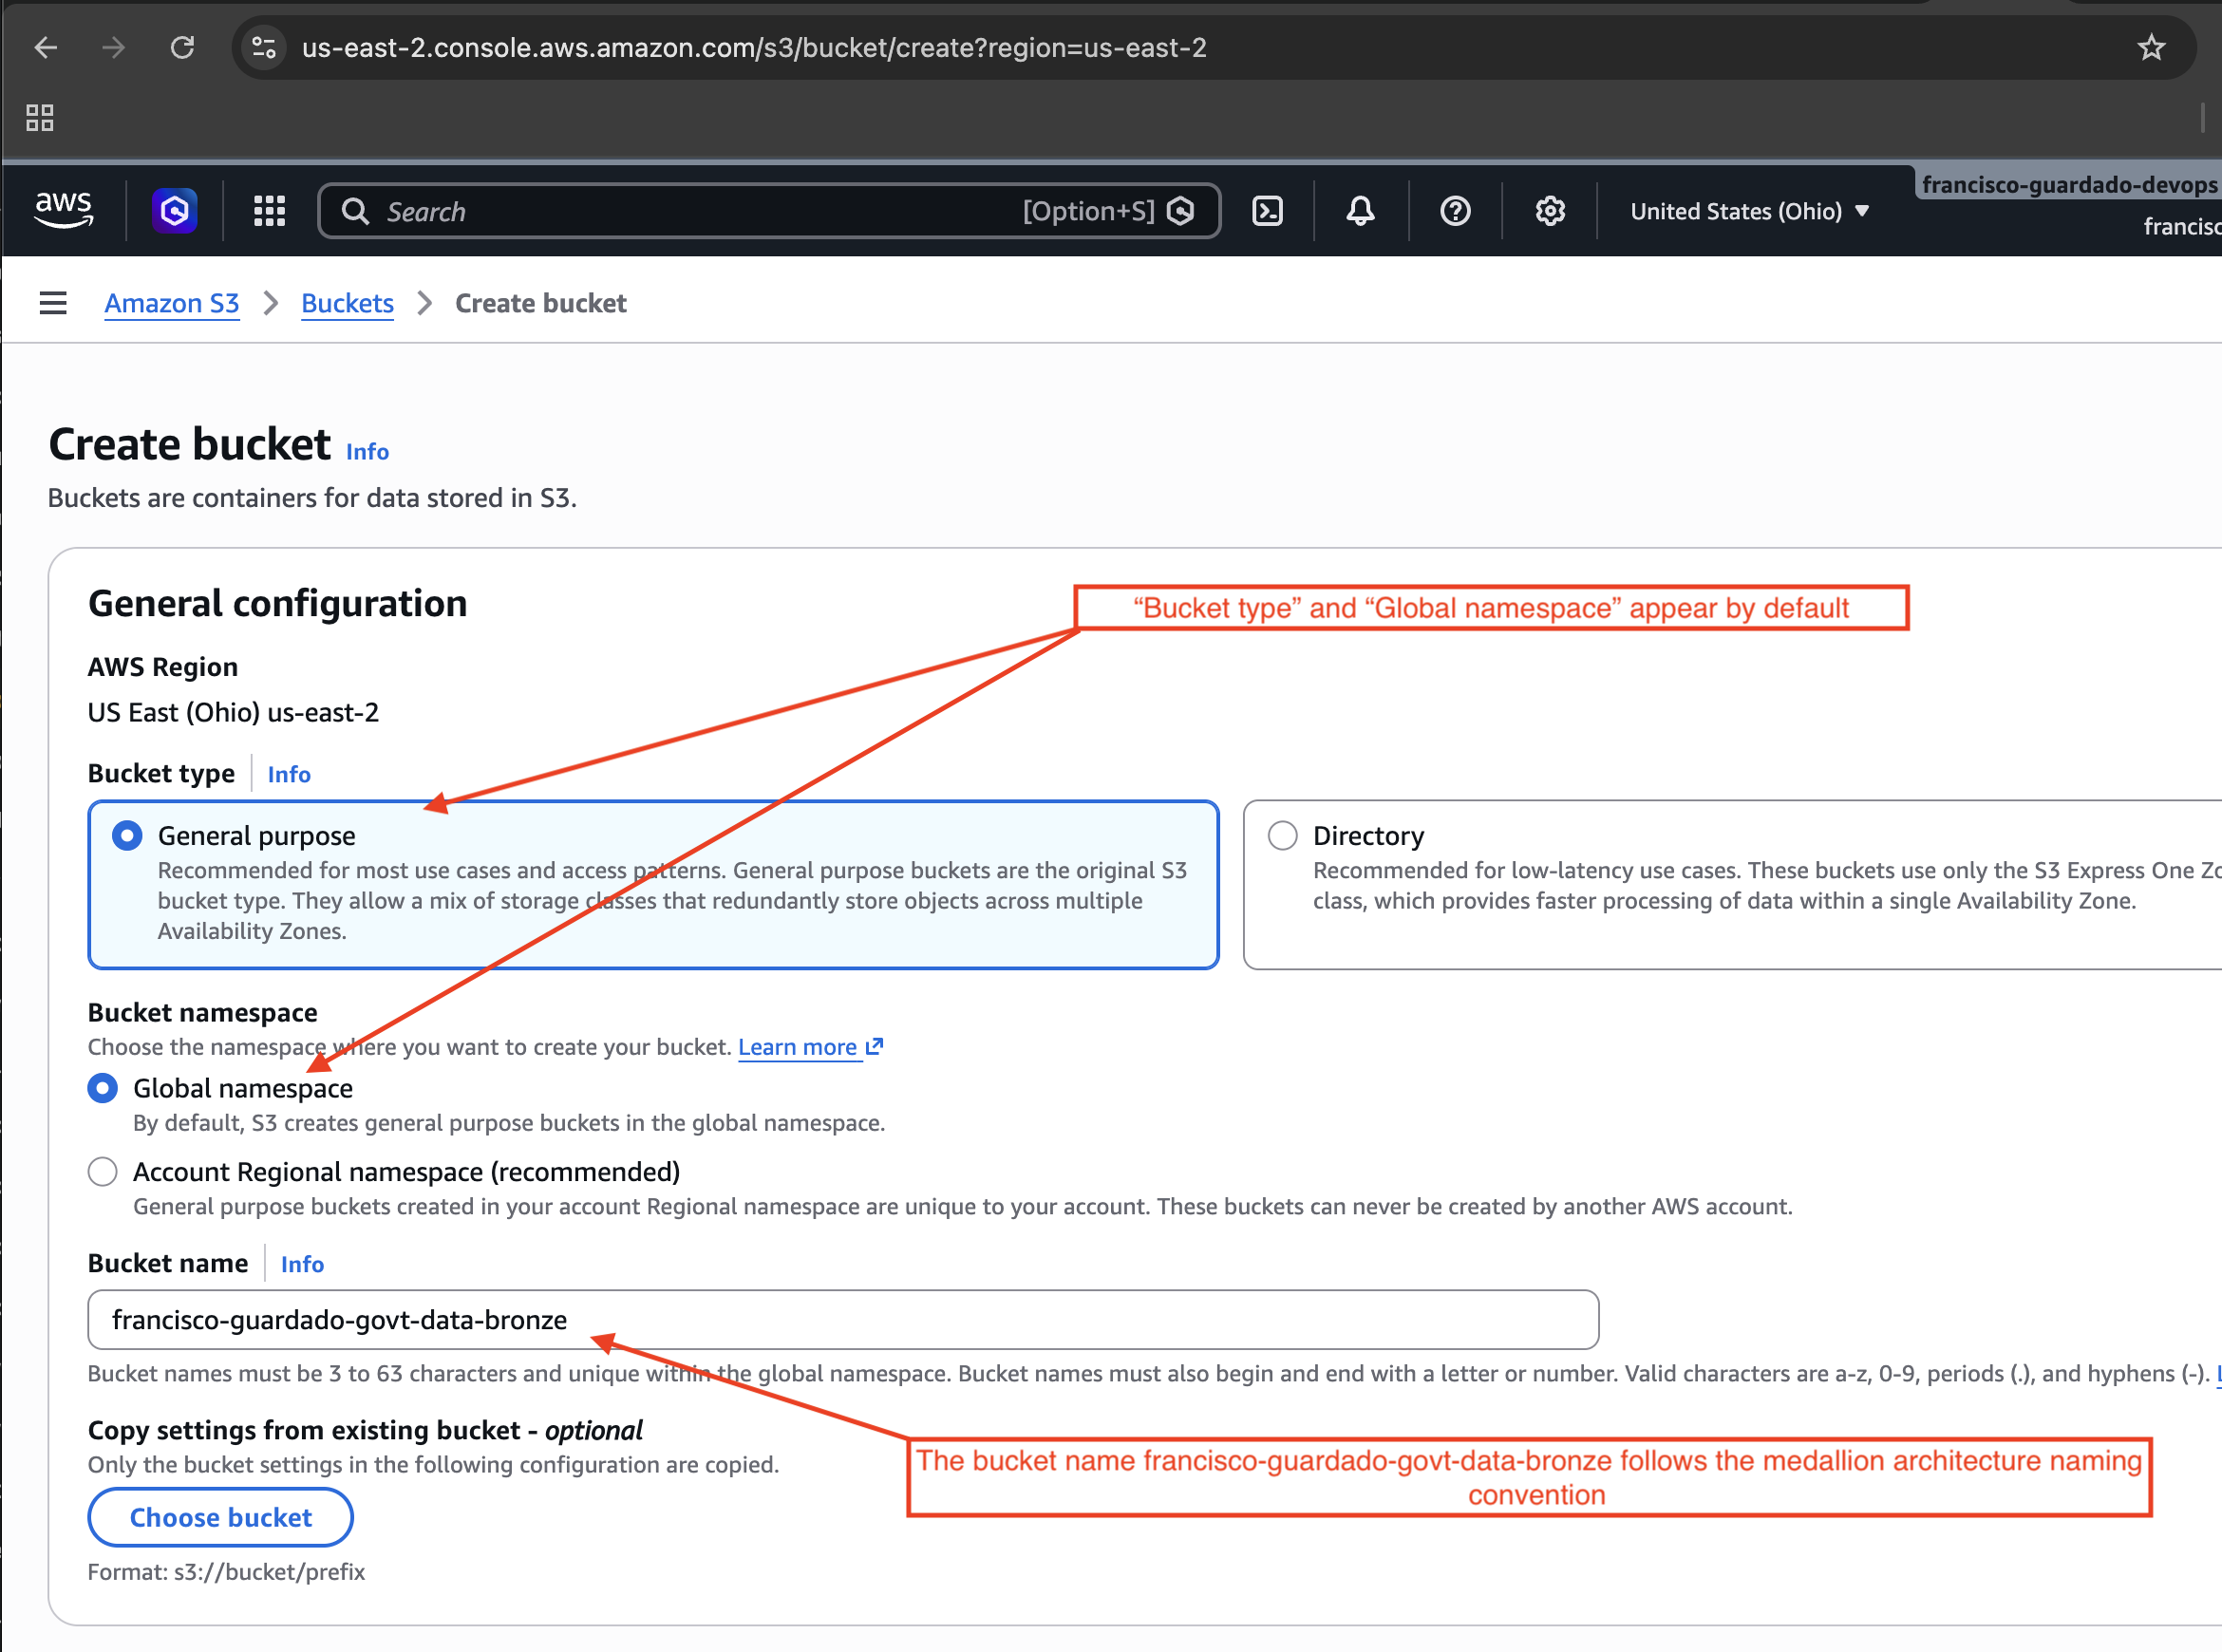2222x1652 pixels.
Task: Click the 'US East (Ohio) us-east-2' region text
Action: tap(233, 712)
